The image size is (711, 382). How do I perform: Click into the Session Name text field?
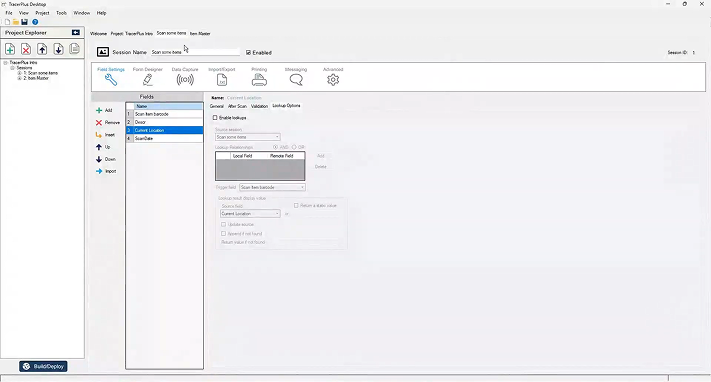click(x=195, y=52)
